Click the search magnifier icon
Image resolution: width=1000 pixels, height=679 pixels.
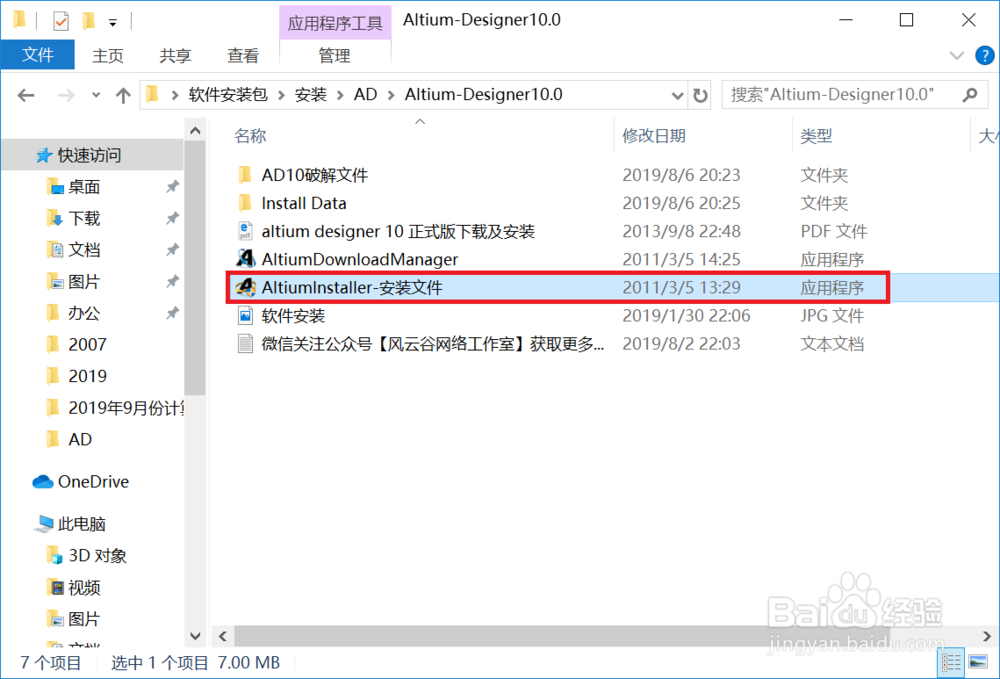tap(968, 94)
